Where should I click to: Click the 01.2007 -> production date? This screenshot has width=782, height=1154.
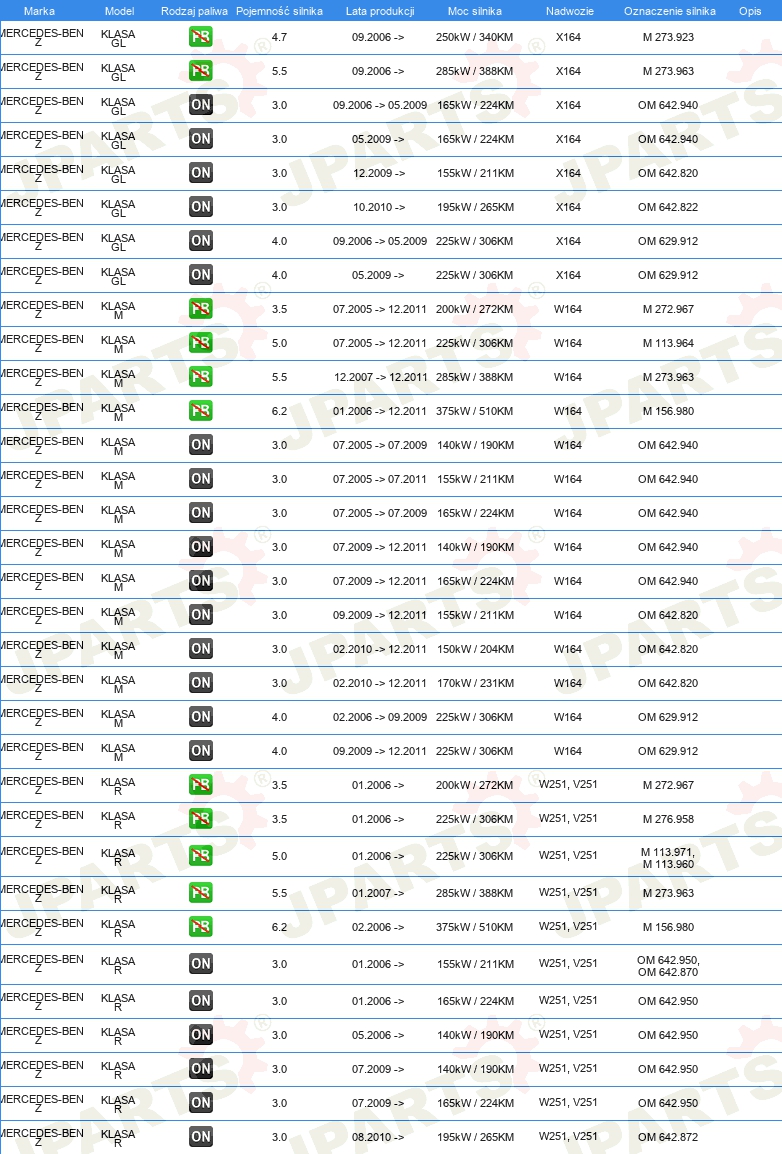[x=377, y=893]
